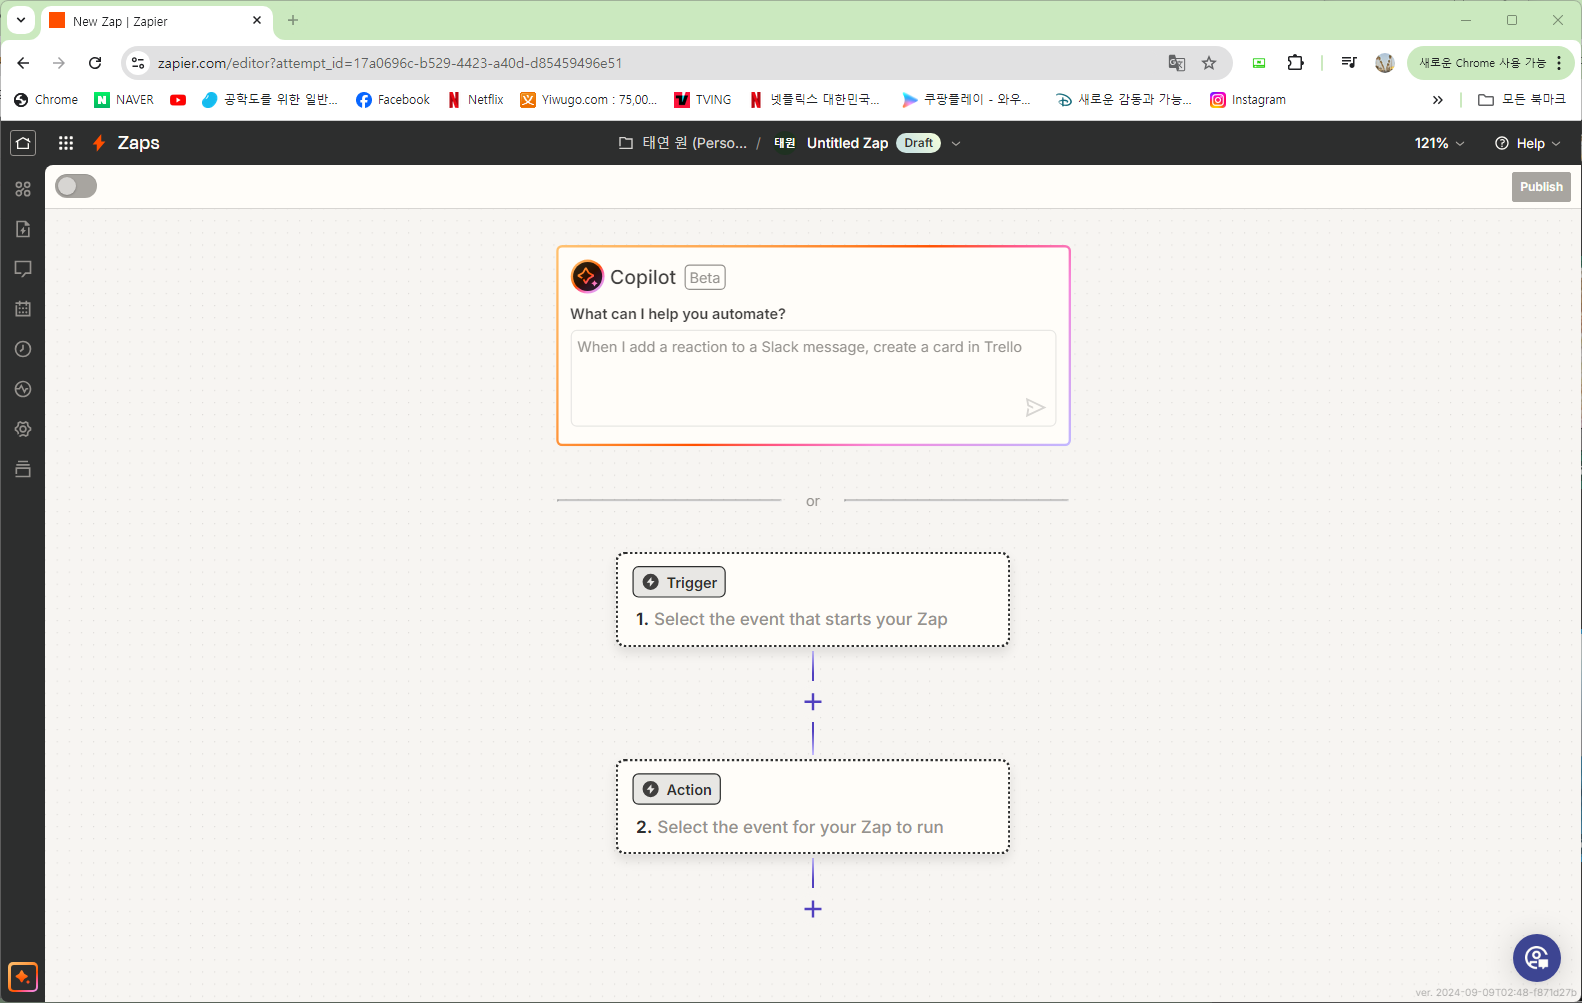Viewport: 1582px width, 1003px height.
Task: Go back to the previous page
Action: tap(23, 63)
